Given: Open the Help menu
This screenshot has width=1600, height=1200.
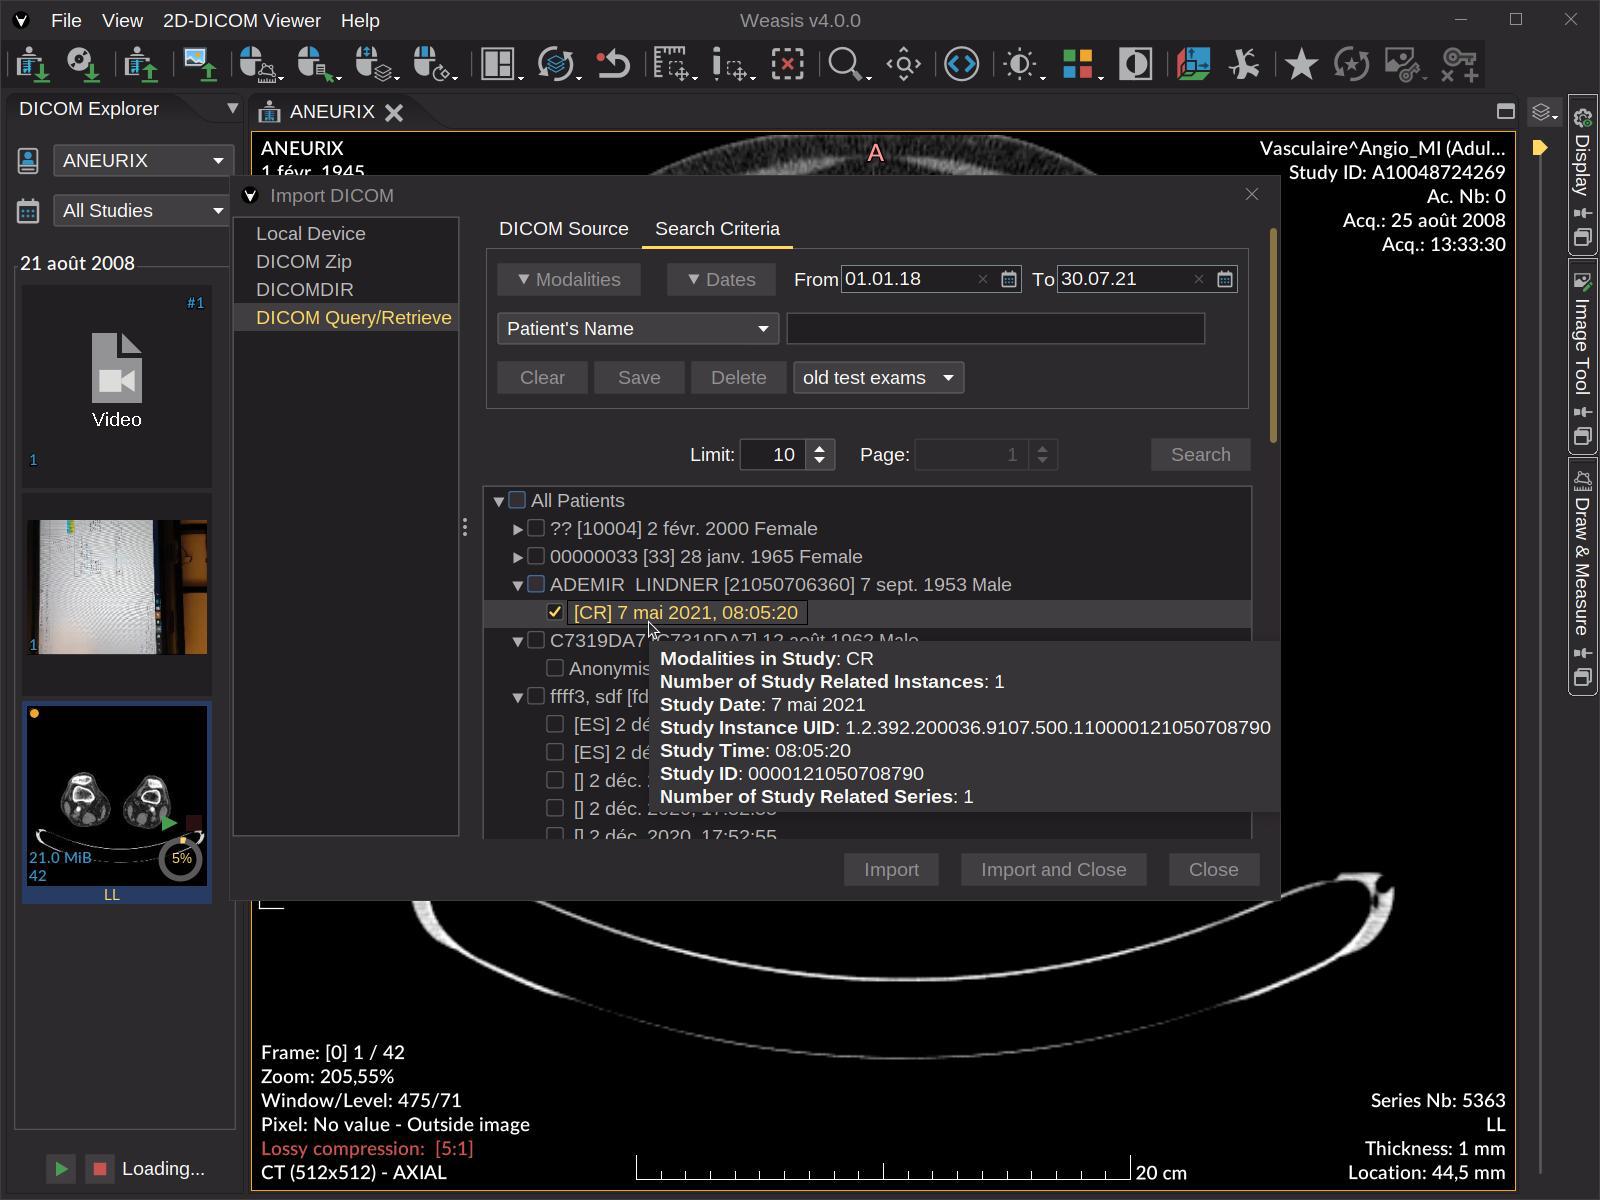Looking at the screenshot, I should tap(360, 20).
